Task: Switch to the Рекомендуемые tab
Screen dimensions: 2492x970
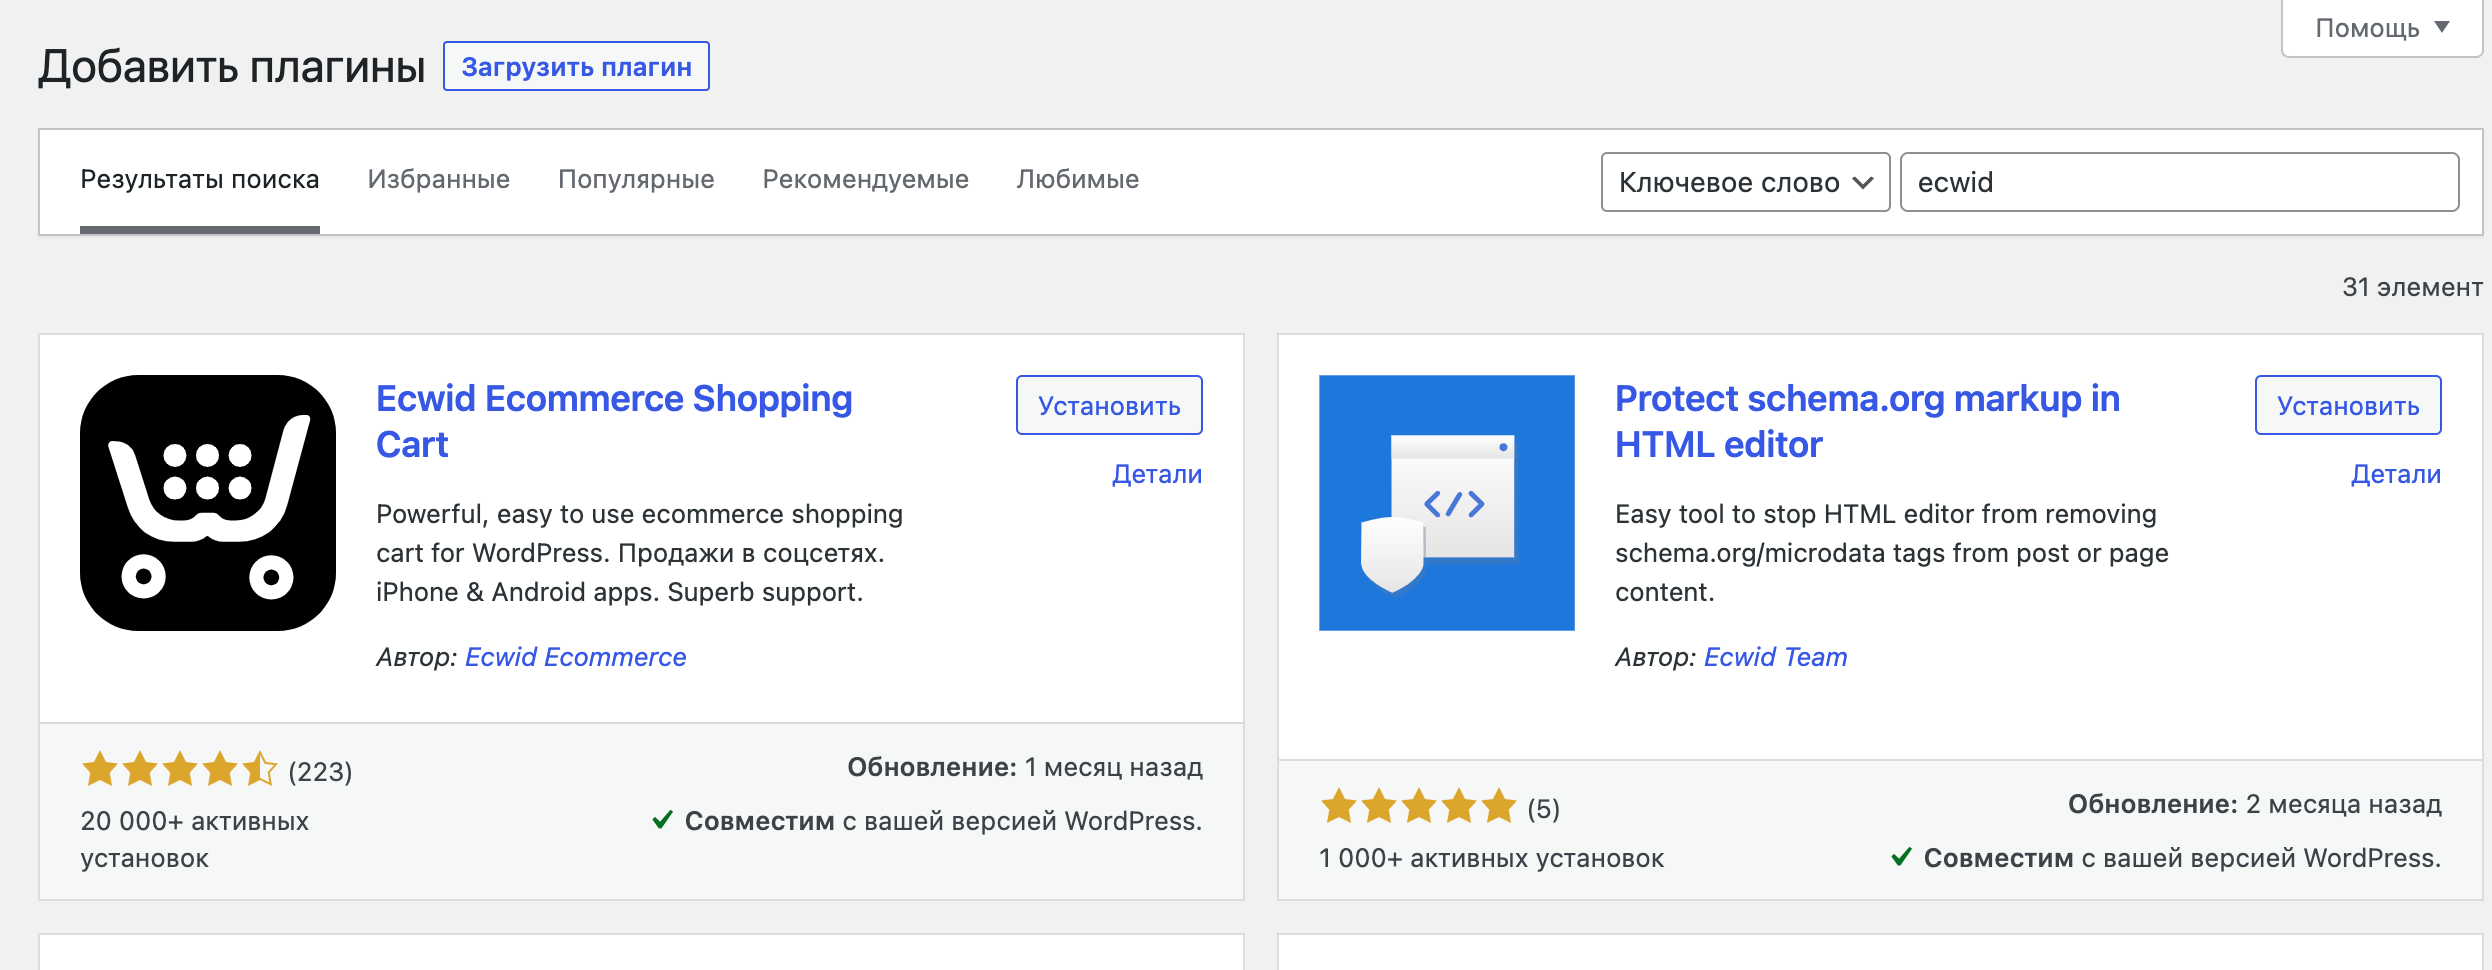Action: (x=866, y=180)
